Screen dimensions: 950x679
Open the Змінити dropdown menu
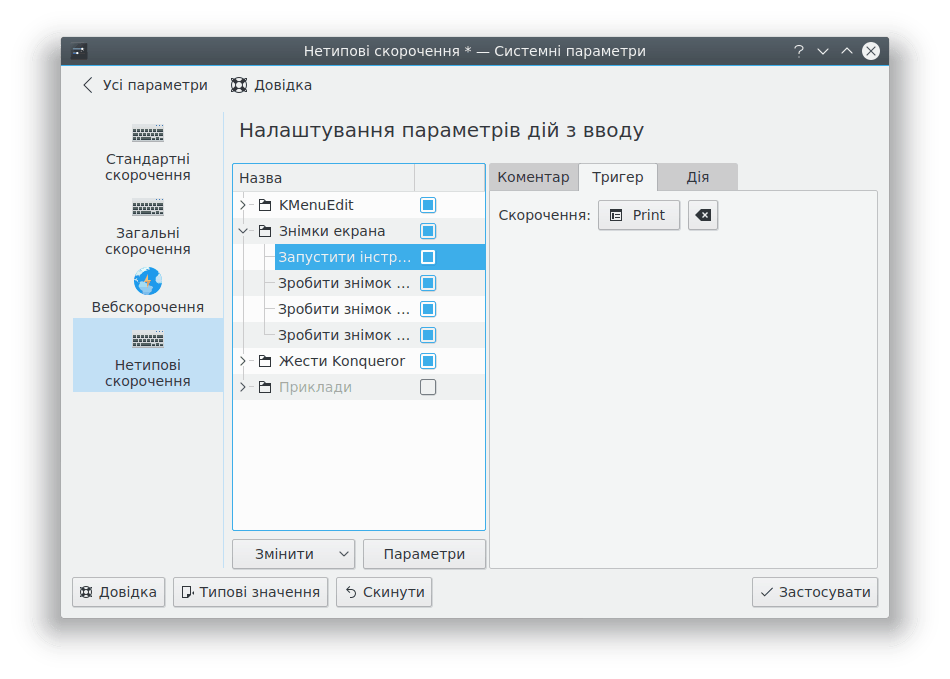click(343, 554)
